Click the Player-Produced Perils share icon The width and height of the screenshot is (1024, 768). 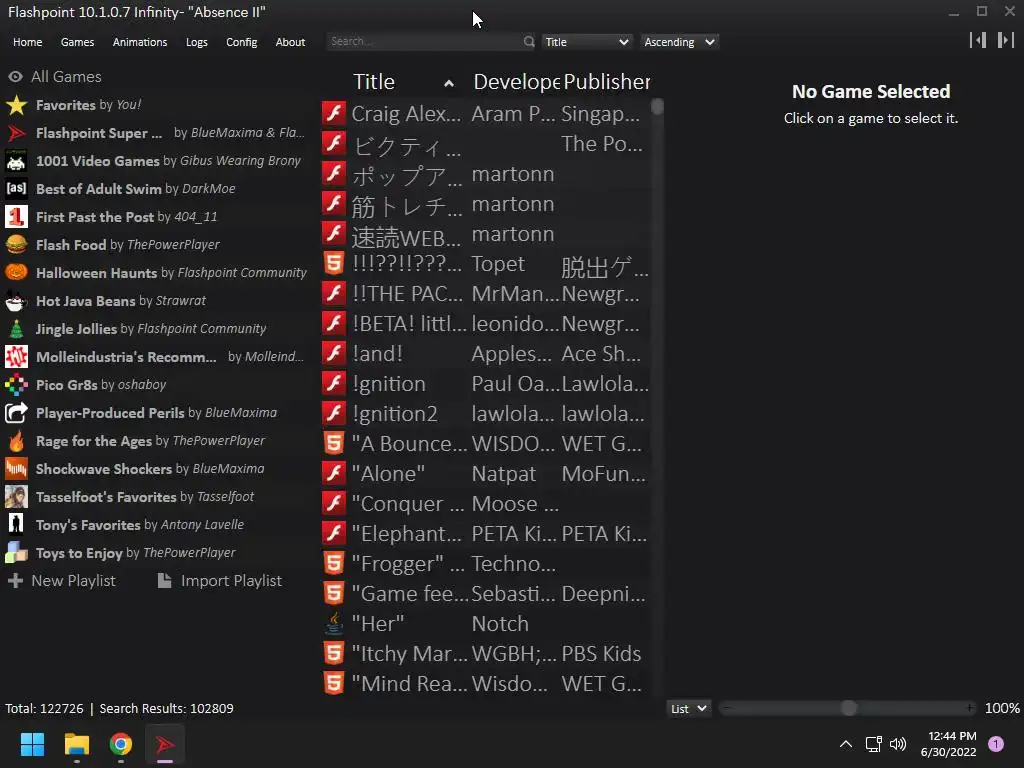point(16,413)
